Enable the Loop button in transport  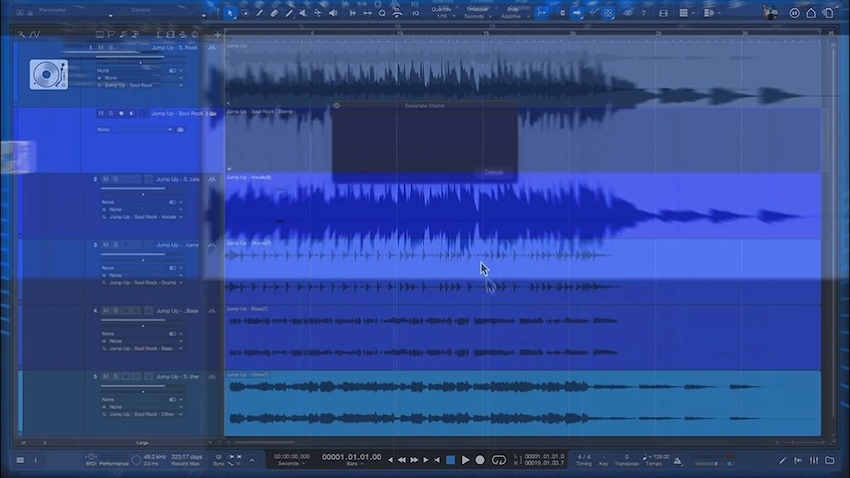[x=498, y=460]
